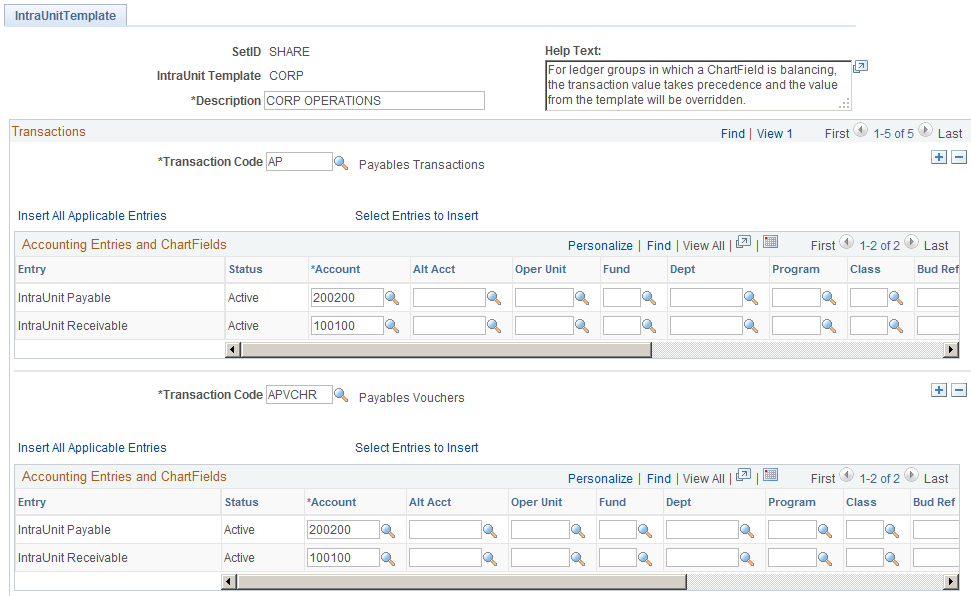Open the Transaction Code AP lookup

(x=341, y=161)
